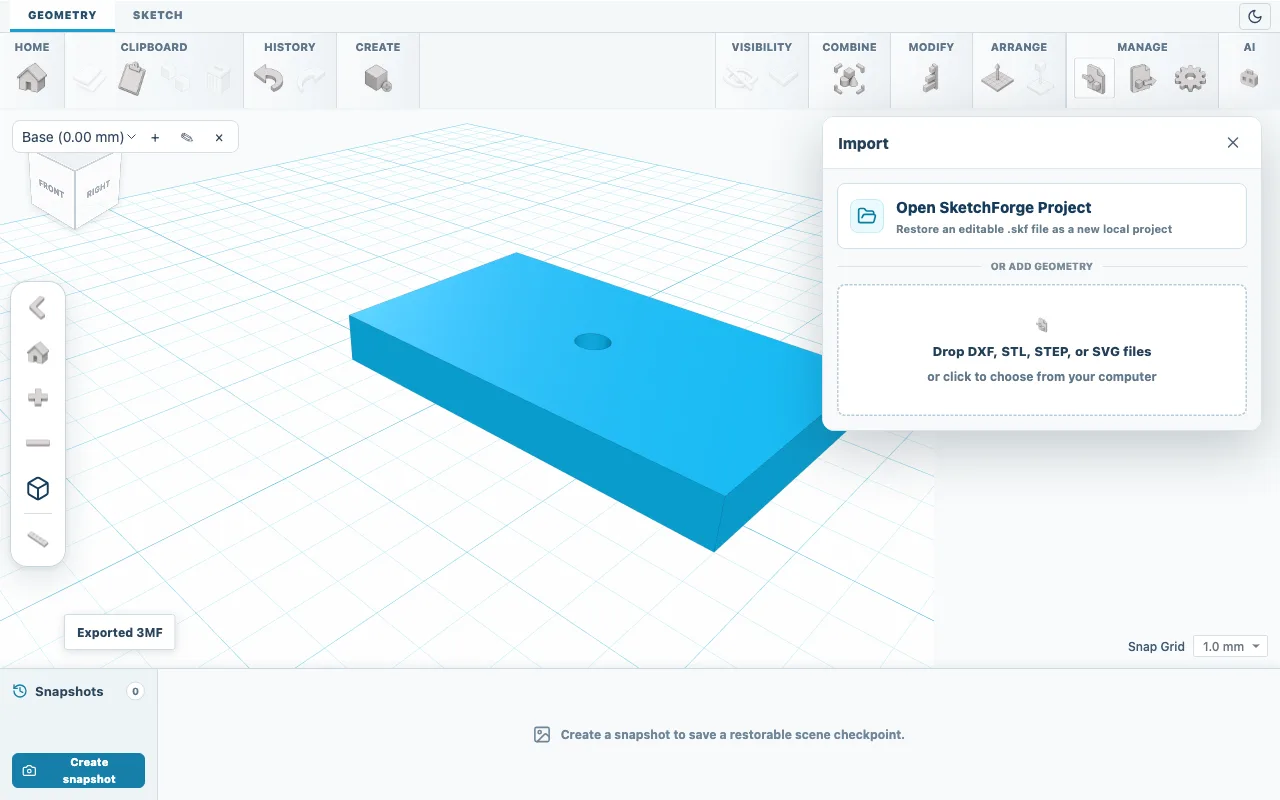
Task: Open the Create shape menu icon
Action: point(378,78)
